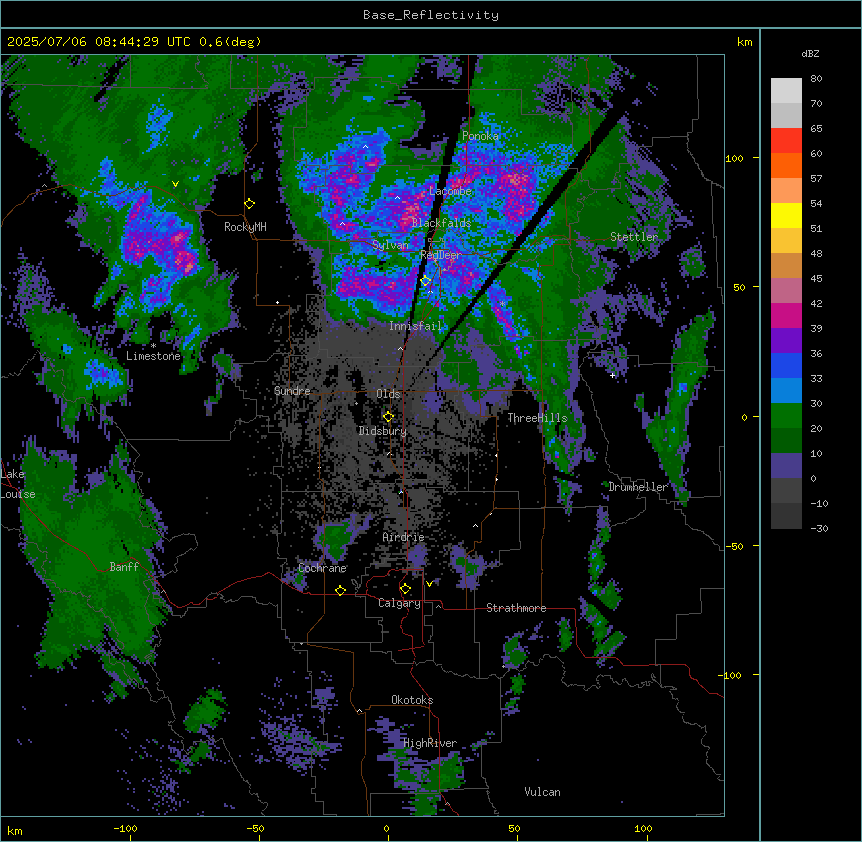Click the Lake Louise label at left edge
This screenshot has width=862, height=842.
[16, 484]
